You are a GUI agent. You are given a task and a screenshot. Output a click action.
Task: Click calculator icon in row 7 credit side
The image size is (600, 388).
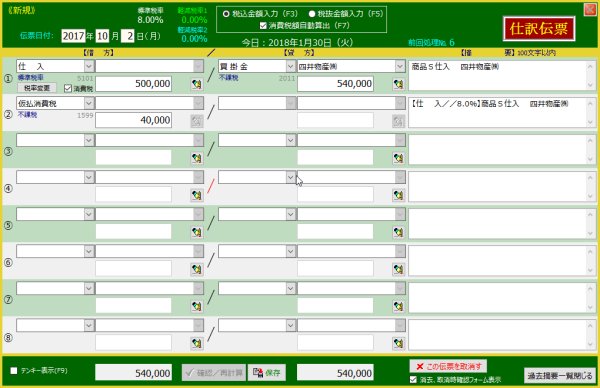tap(398, 306)
